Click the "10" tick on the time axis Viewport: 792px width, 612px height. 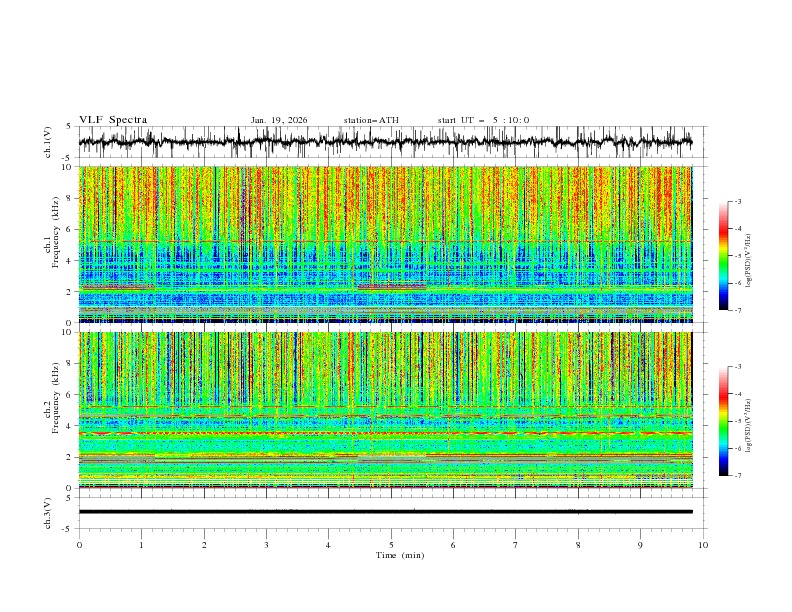[x=703, y=545]
